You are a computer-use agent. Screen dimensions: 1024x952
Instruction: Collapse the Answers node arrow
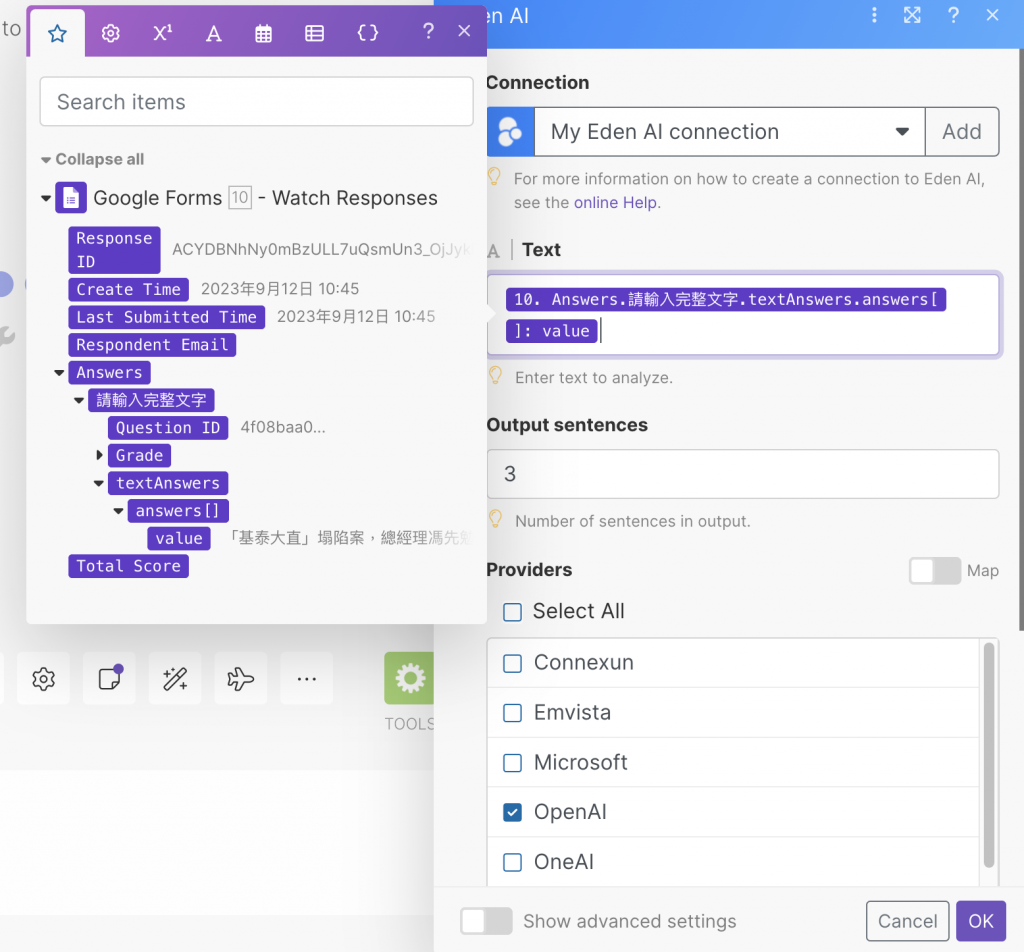(59, 373)
